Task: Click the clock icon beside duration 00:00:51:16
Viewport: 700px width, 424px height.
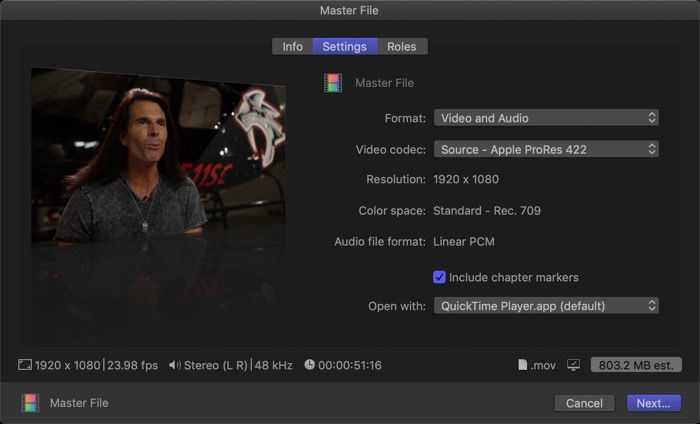Action: tap(309, 365)
